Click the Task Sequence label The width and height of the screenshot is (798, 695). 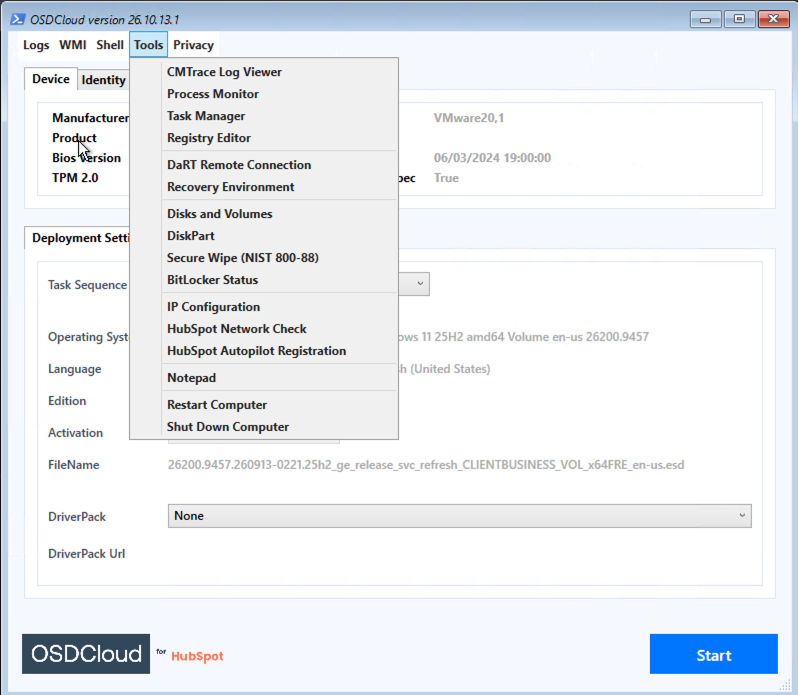[x=88, y=285]
